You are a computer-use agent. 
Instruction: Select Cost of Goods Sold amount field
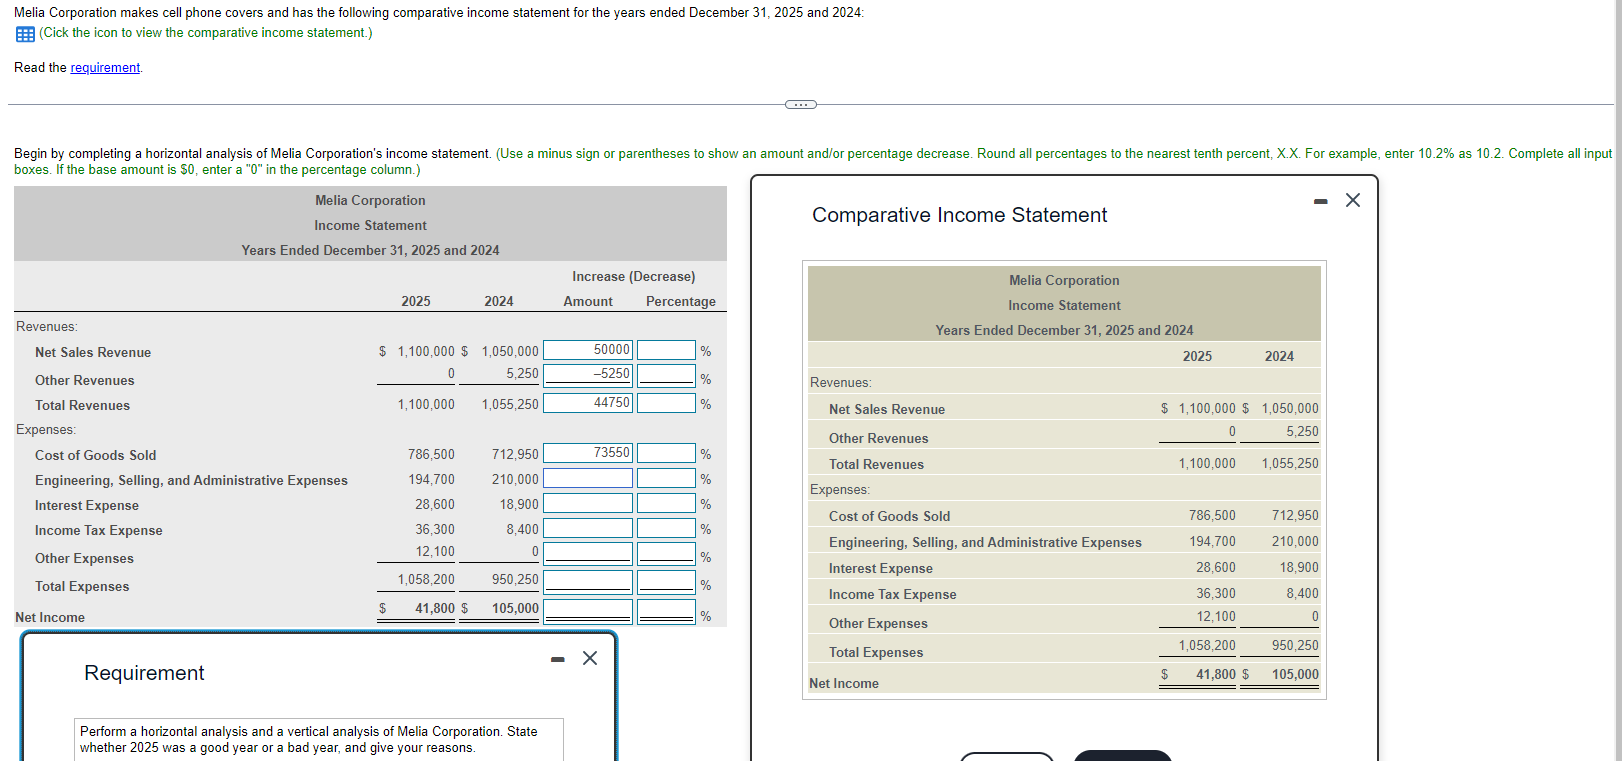(x=588, y=453)
